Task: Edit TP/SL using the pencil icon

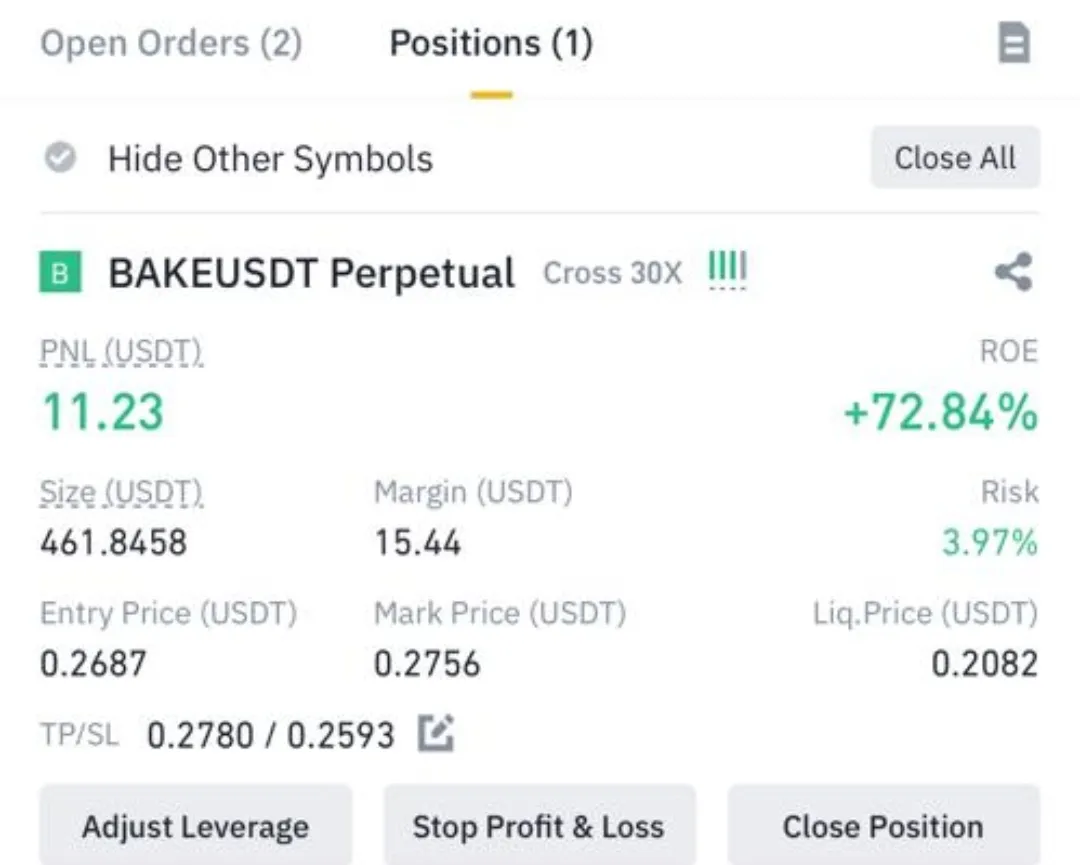Action: [436, 733]
